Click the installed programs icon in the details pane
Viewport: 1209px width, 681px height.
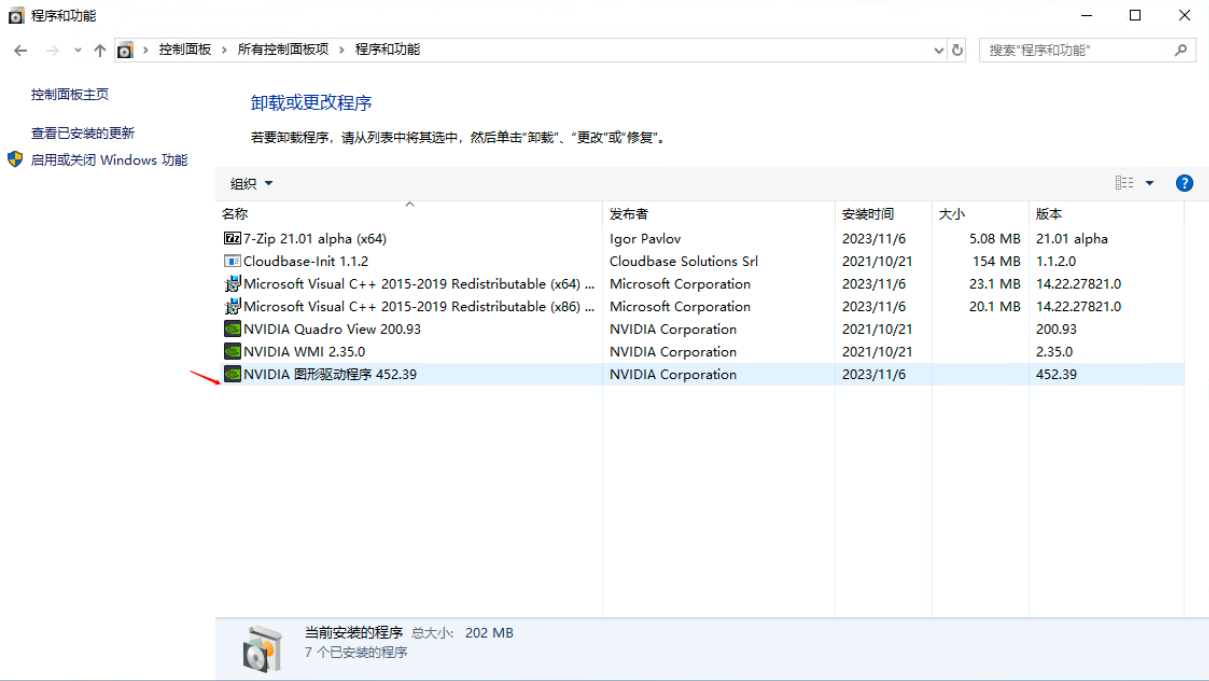tap(263, 648)
